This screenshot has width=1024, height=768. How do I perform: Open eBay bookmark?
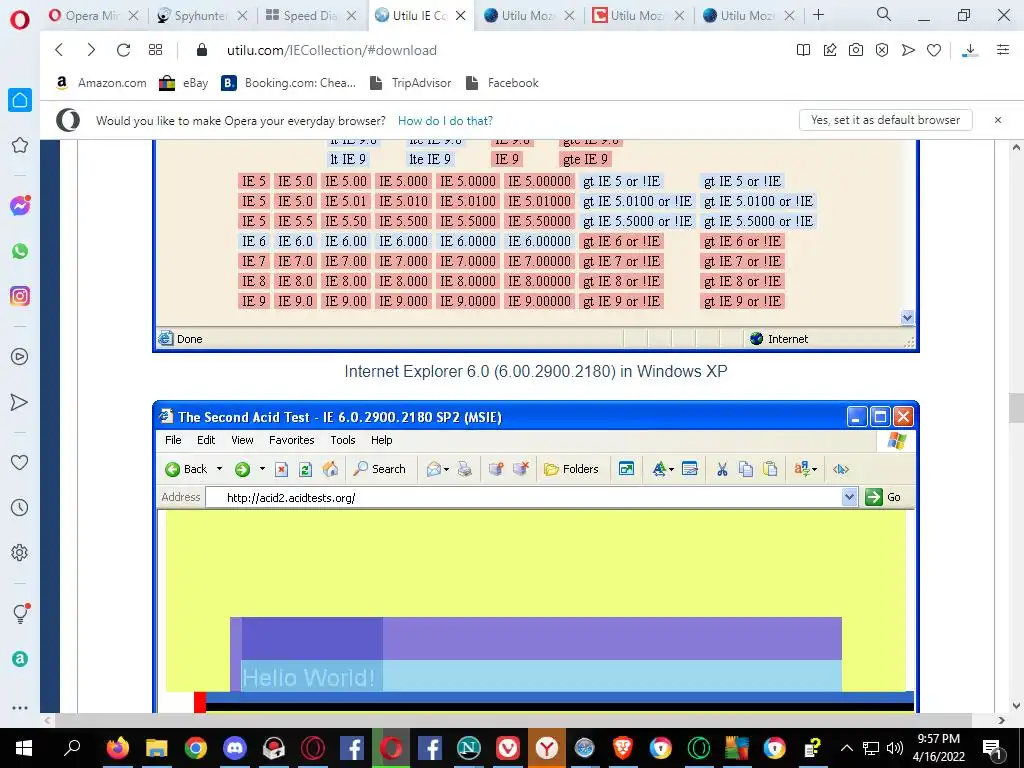pos(184,83)
